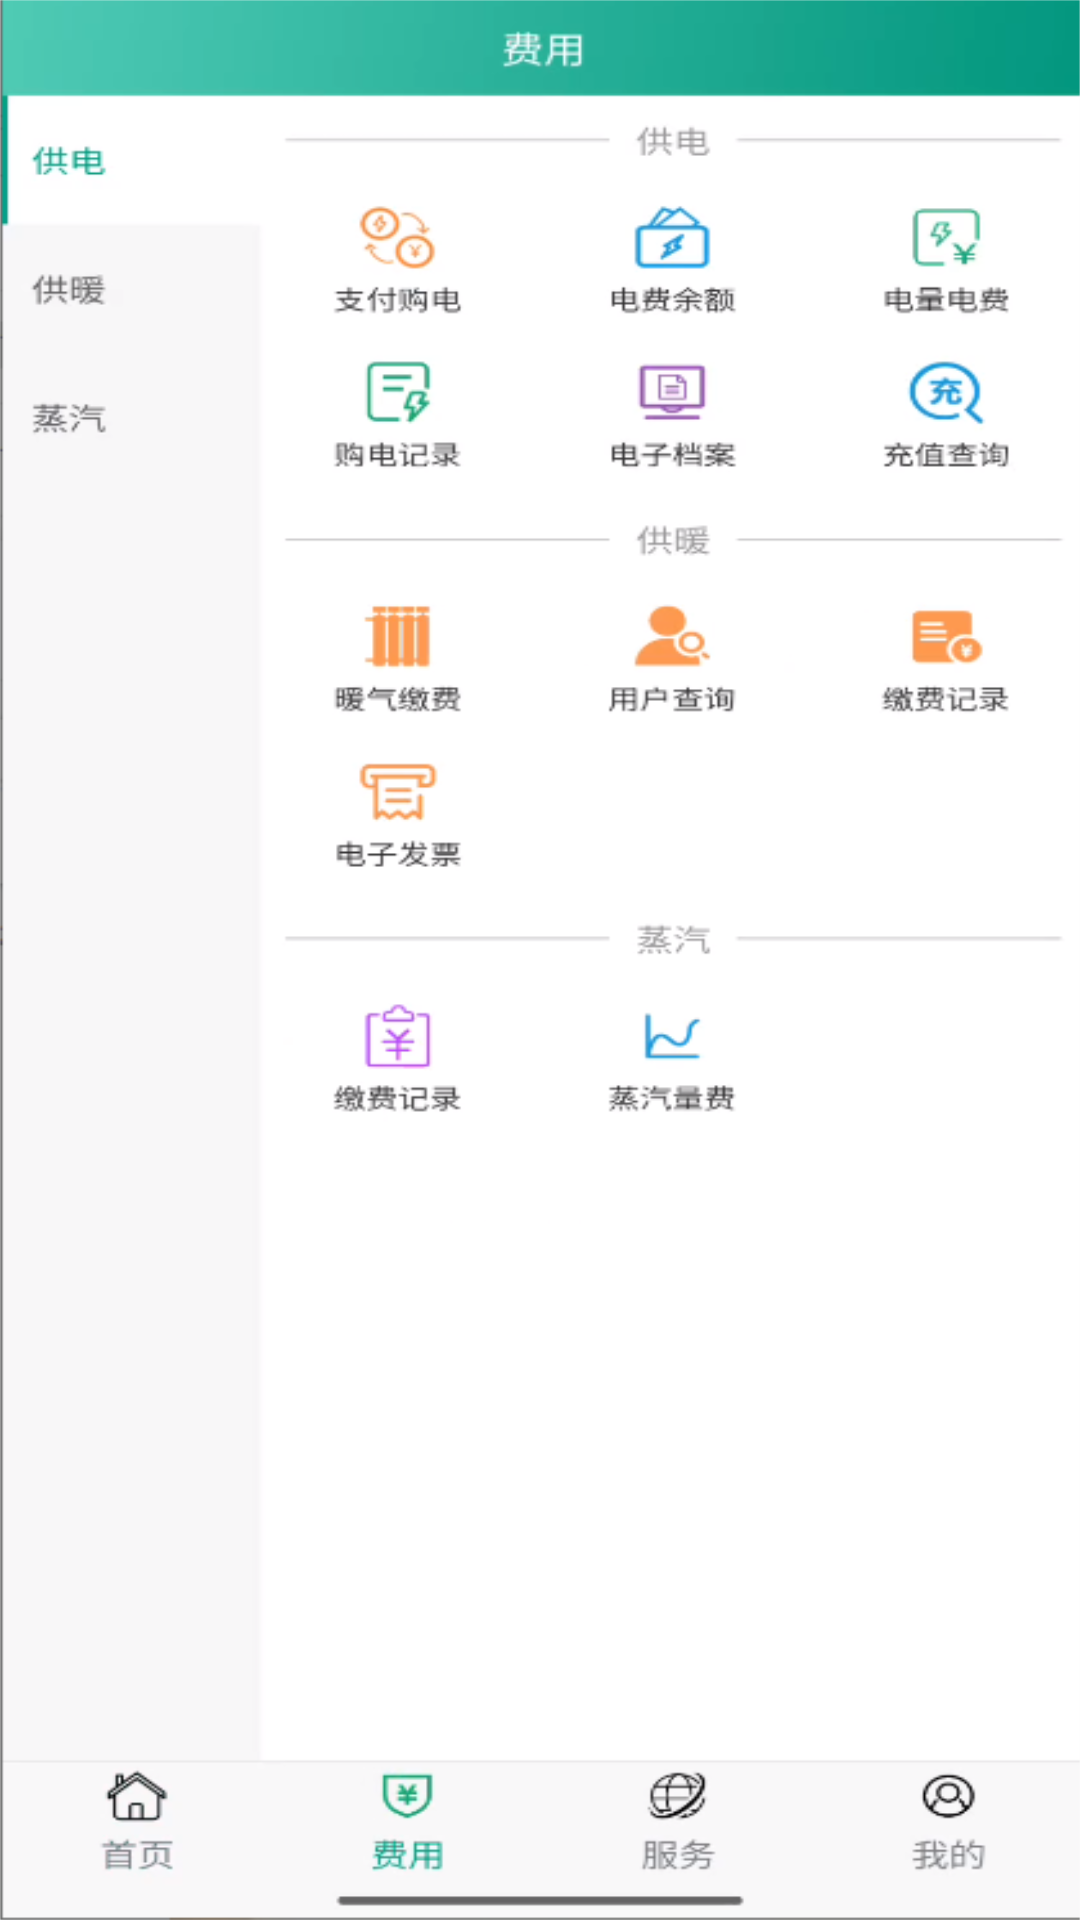Switch to 供暖 sidebar category

click(69, 290)
